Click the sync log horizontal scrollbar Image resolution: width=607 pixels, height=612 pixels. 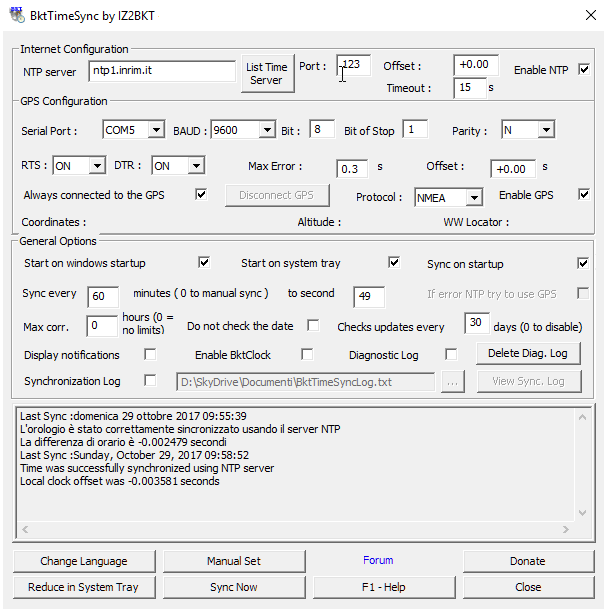point(298,530)
